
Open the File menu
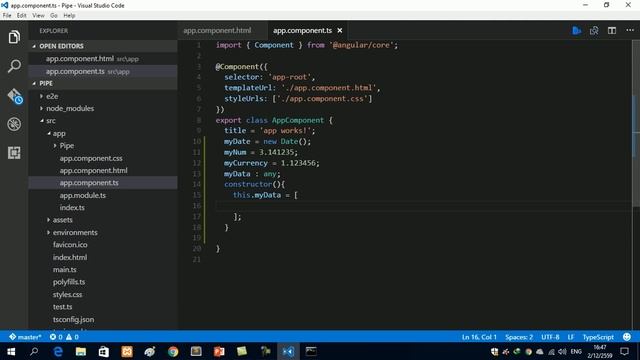pos(7,16)
